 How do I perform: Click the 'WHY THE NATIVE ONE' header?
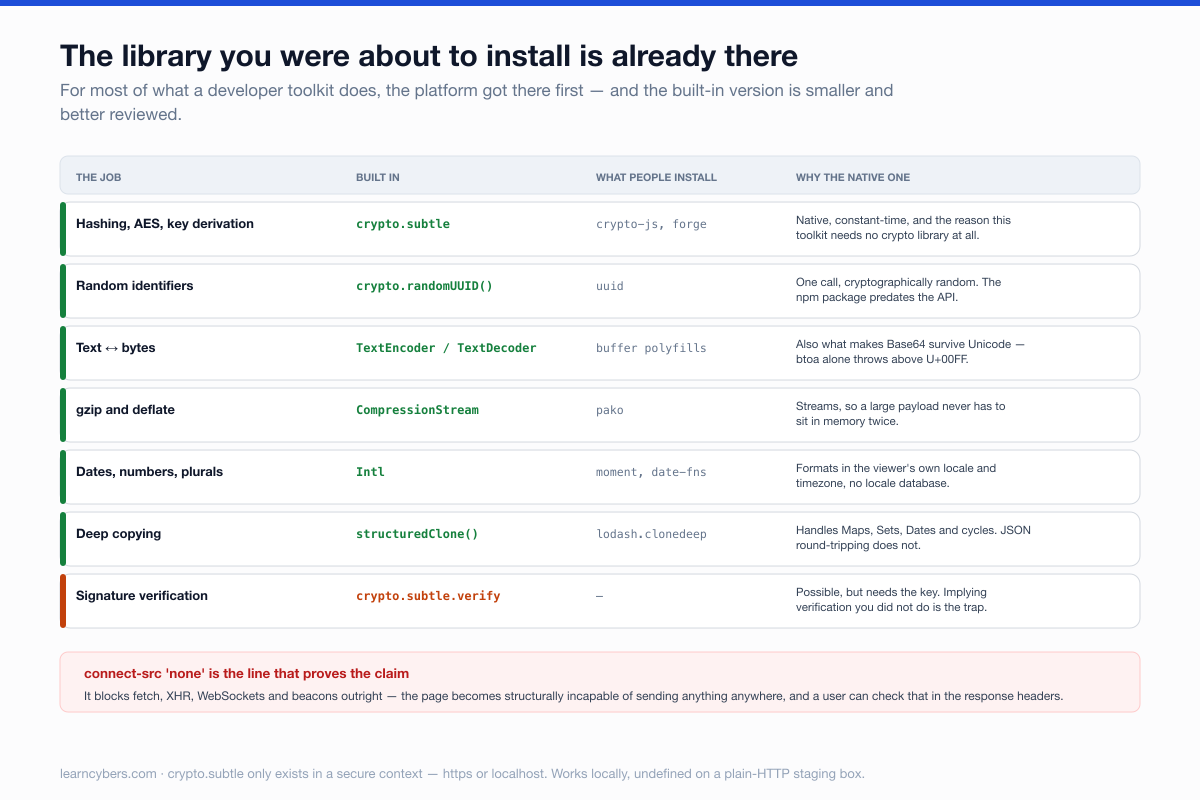pos(853,178)
